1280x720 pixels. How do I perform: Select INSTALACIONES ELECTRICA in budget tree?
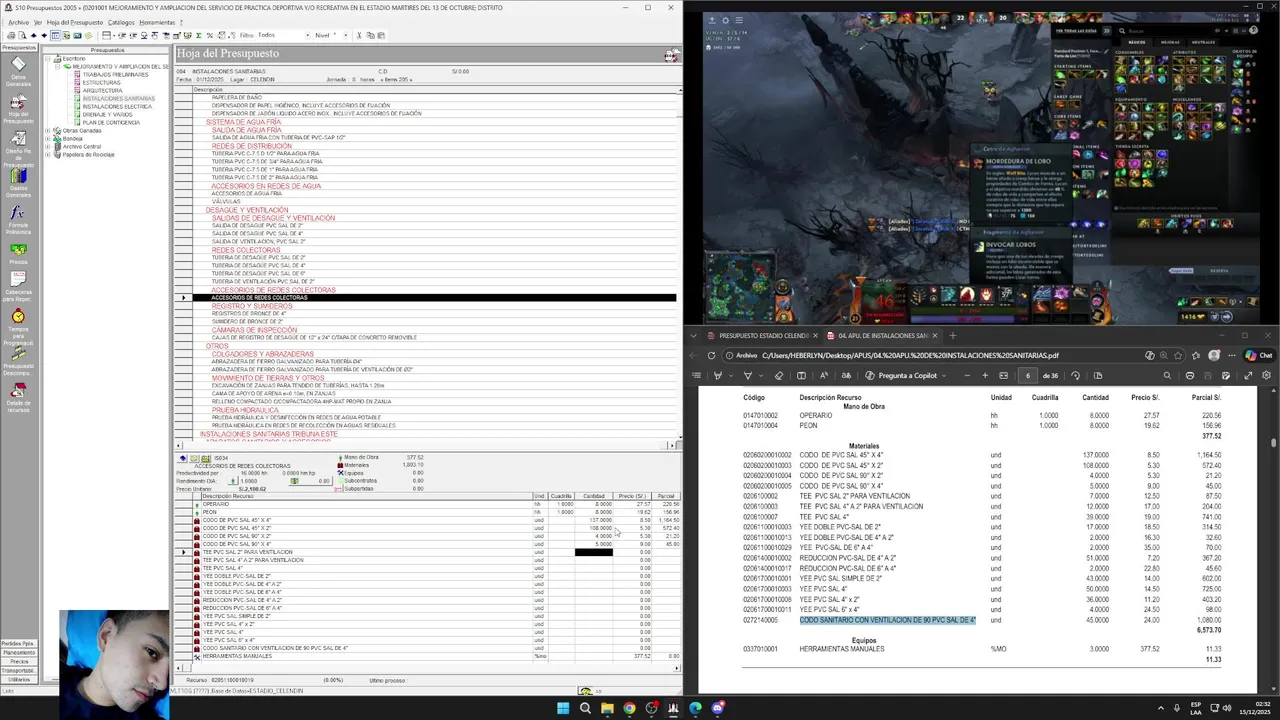coord(117,106)
